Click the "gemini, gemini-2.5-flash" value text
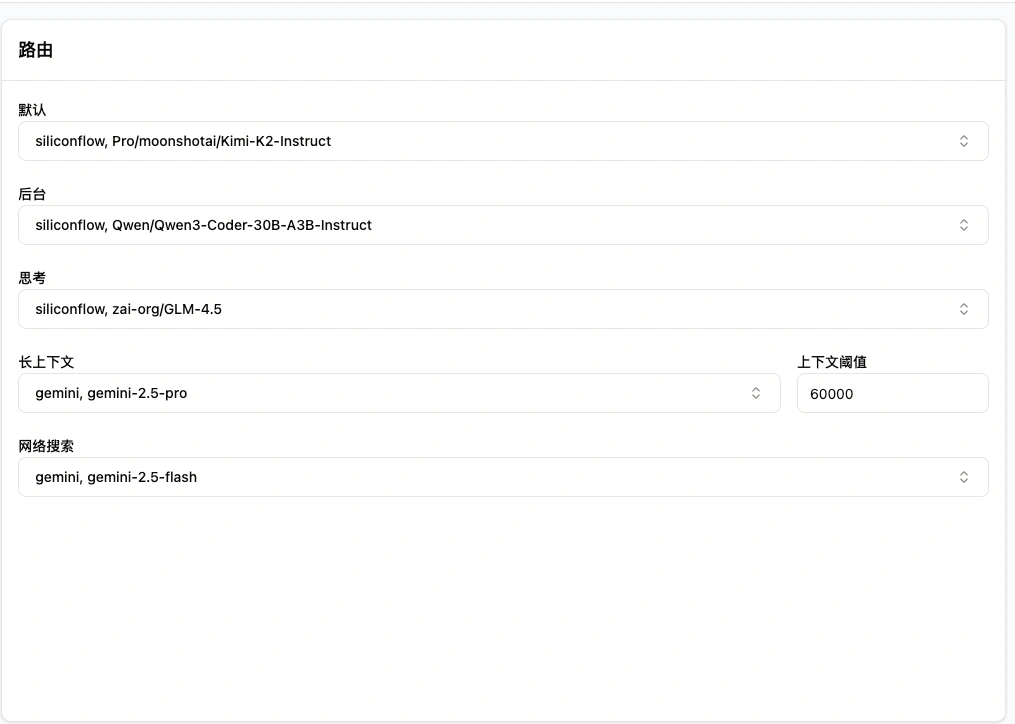1015x724 pixels. pos(116,477)
